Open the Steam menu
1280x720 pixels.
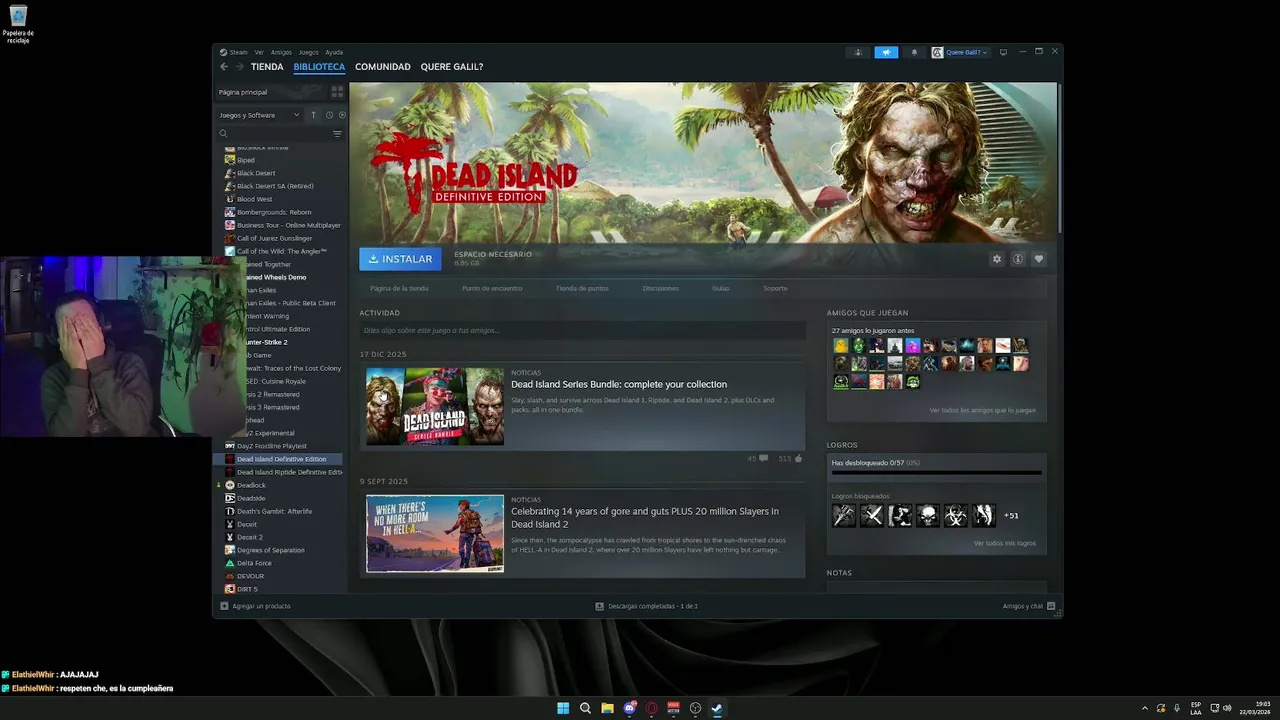234,52
